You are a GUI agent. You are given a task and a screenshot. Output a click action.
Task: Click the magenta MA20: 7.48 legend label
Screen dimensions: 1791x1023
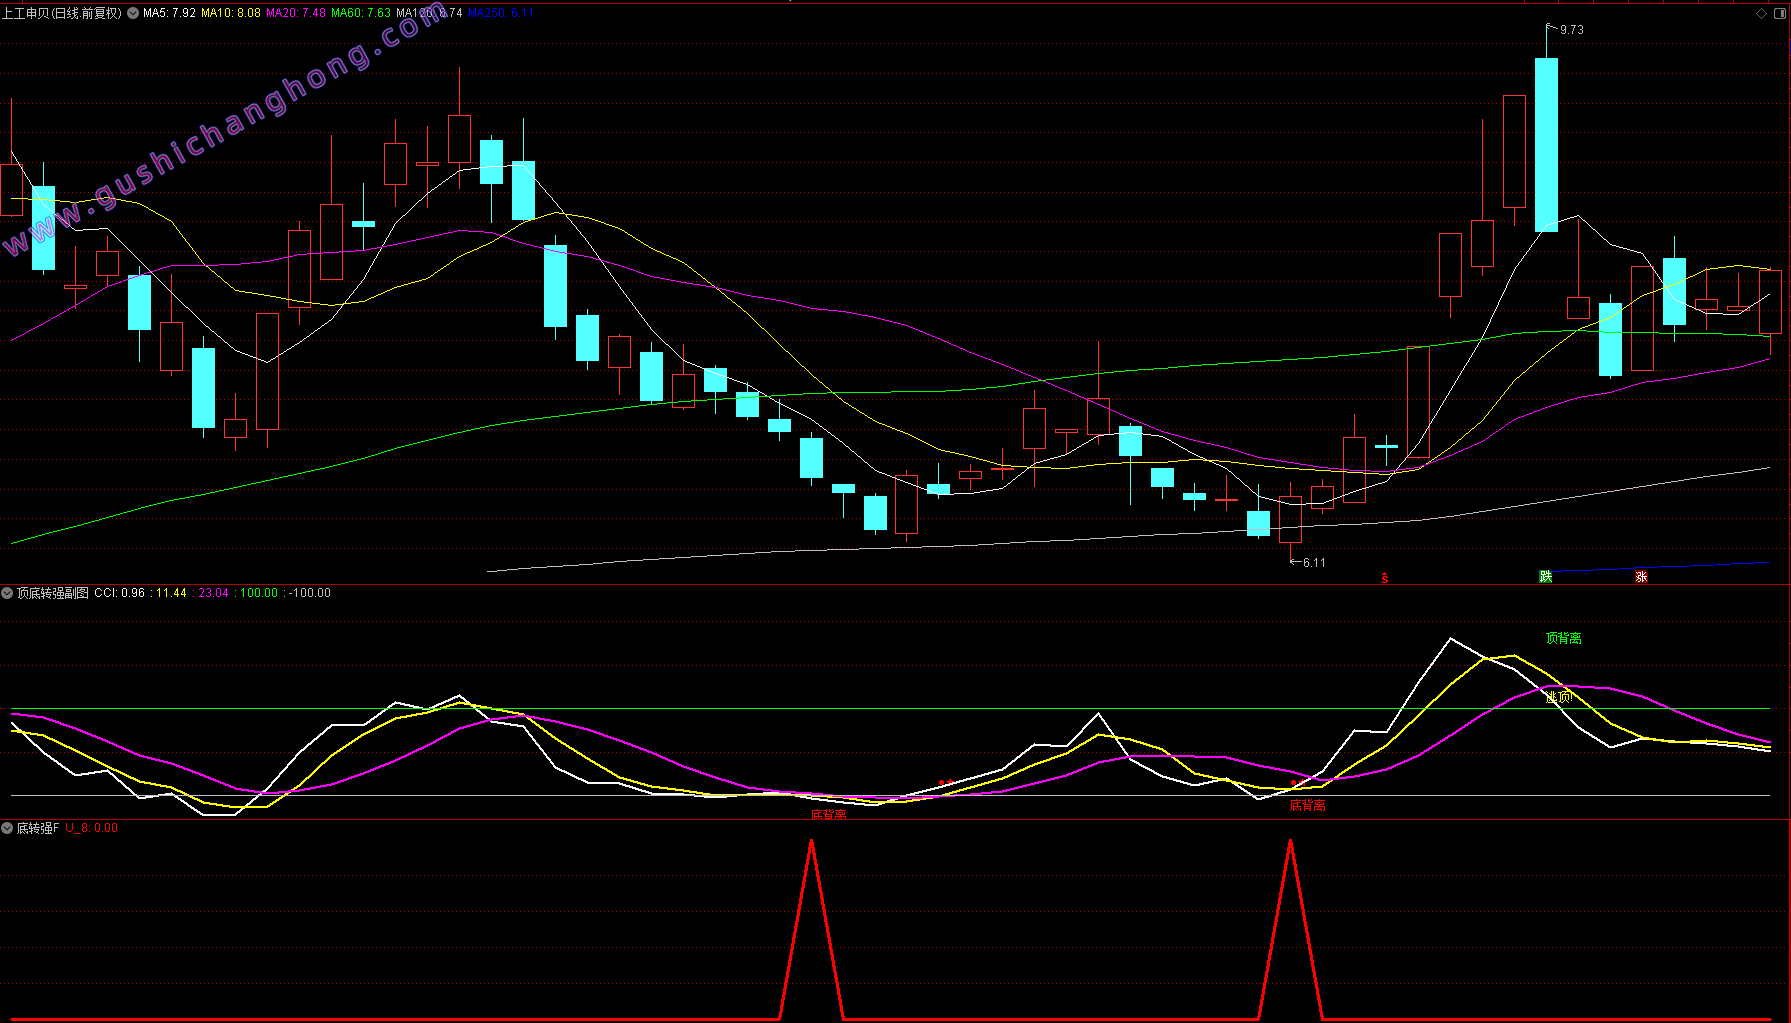coord(296,13)
